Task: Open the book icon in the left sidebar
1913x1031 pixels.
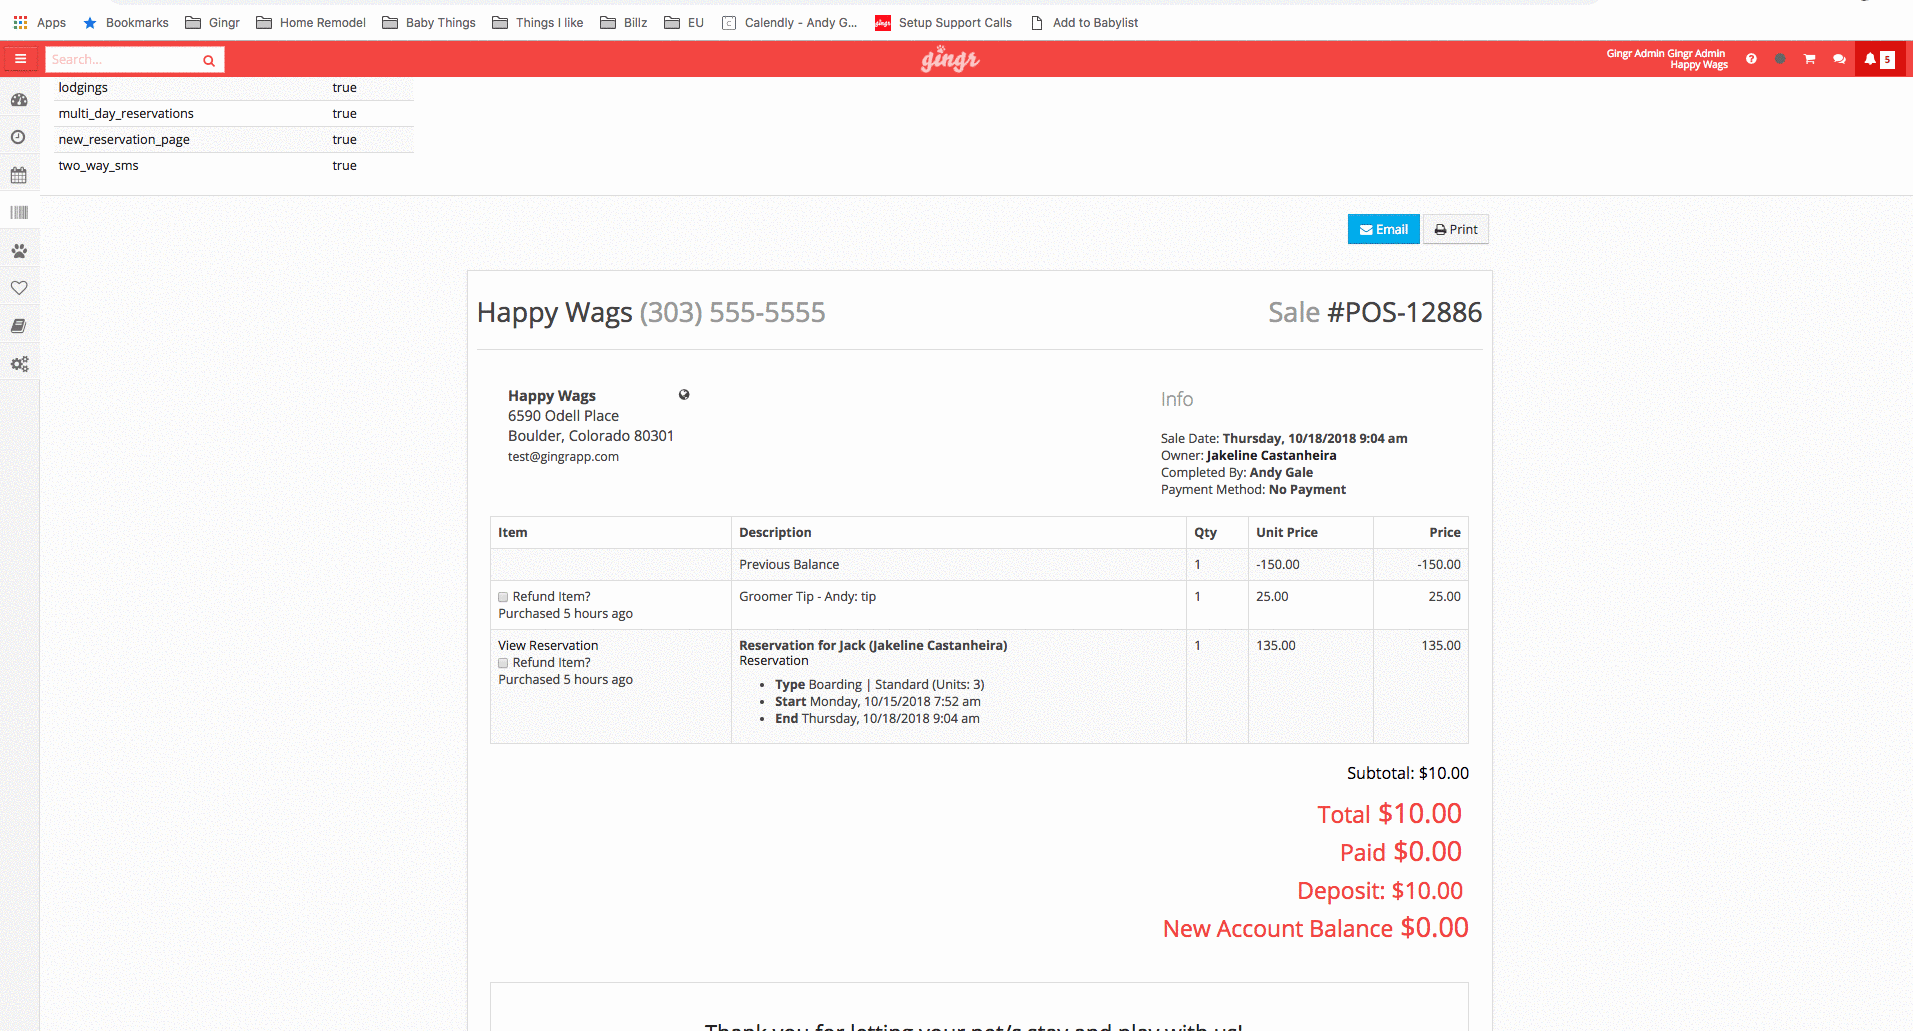Action: pos(19,325)
